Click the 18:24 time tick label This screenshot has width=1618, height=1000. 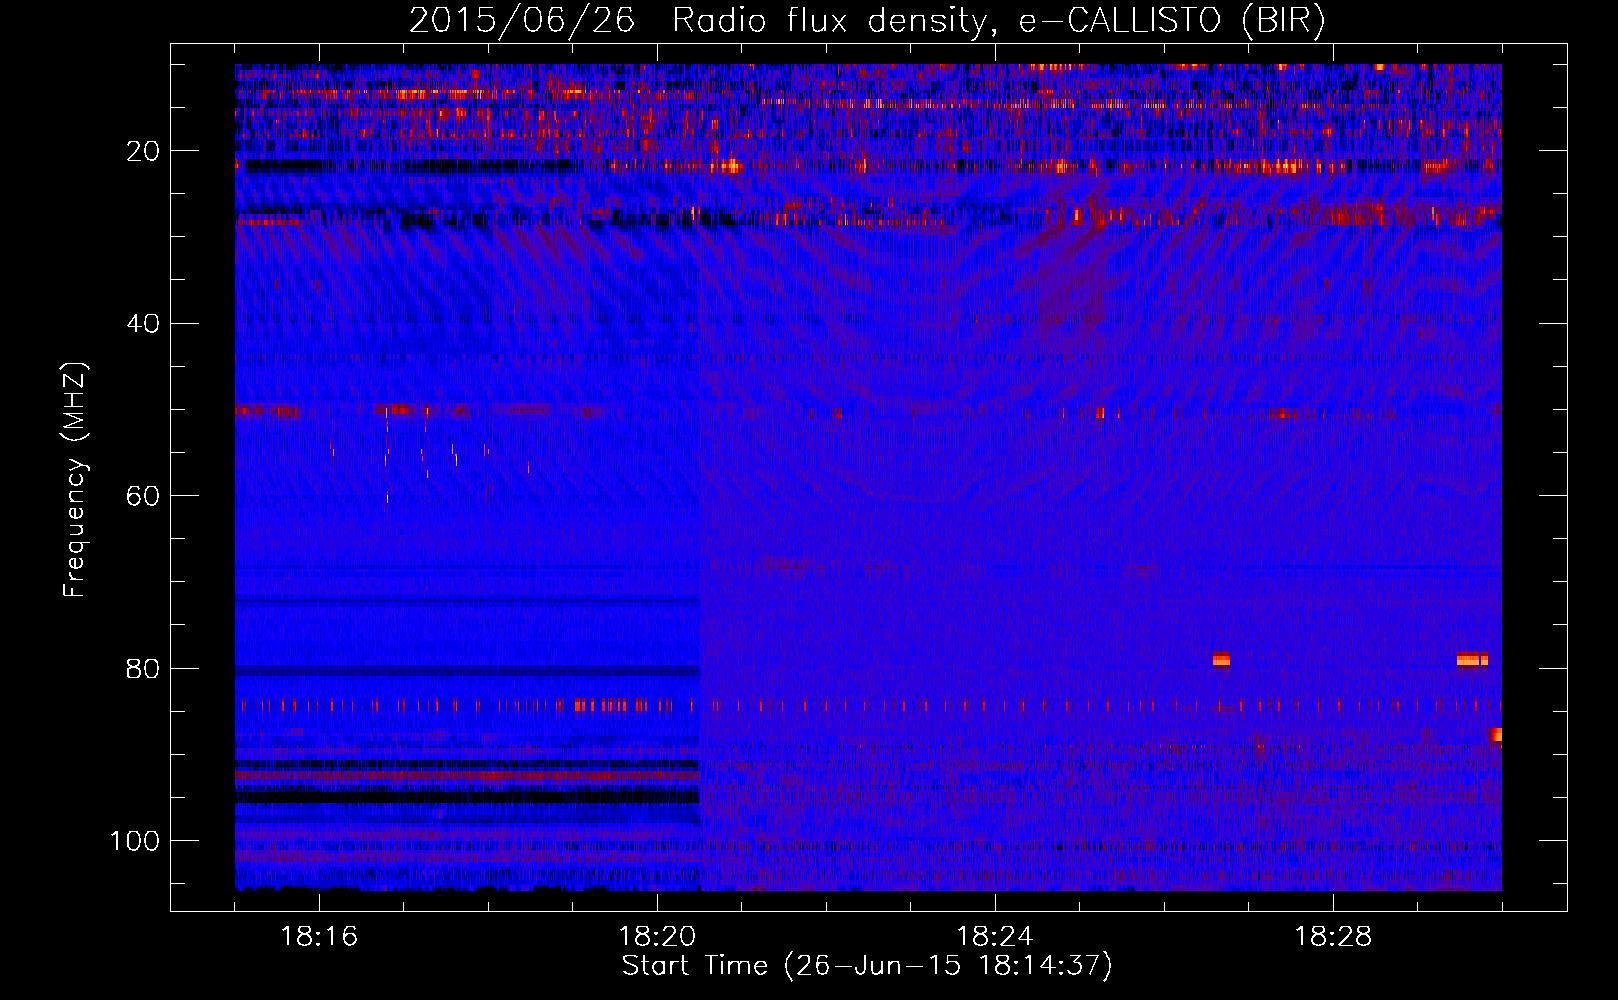tap(995, 937)
